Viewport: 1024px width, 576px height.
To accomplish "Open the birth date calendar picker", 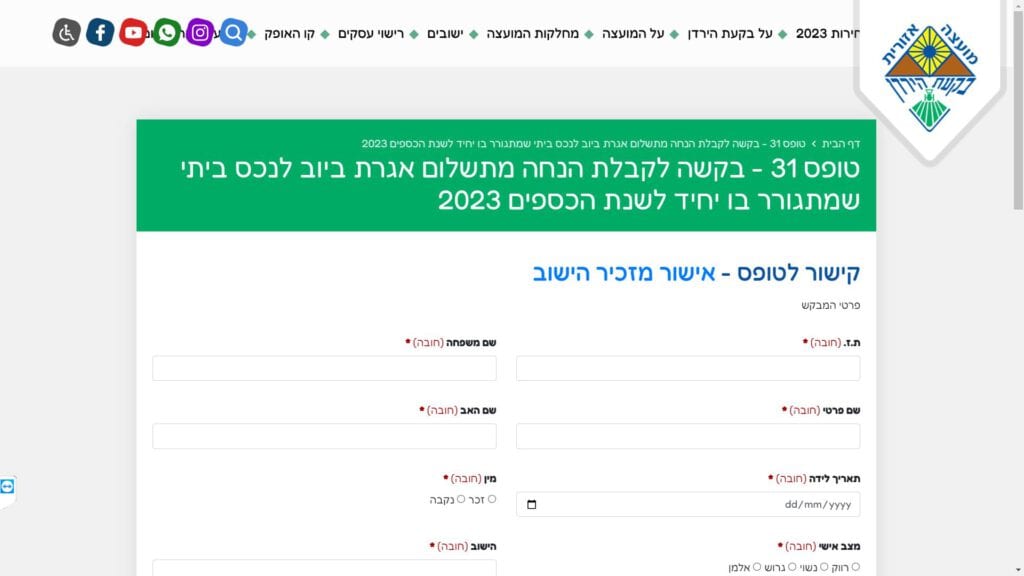I will (531, 504).
